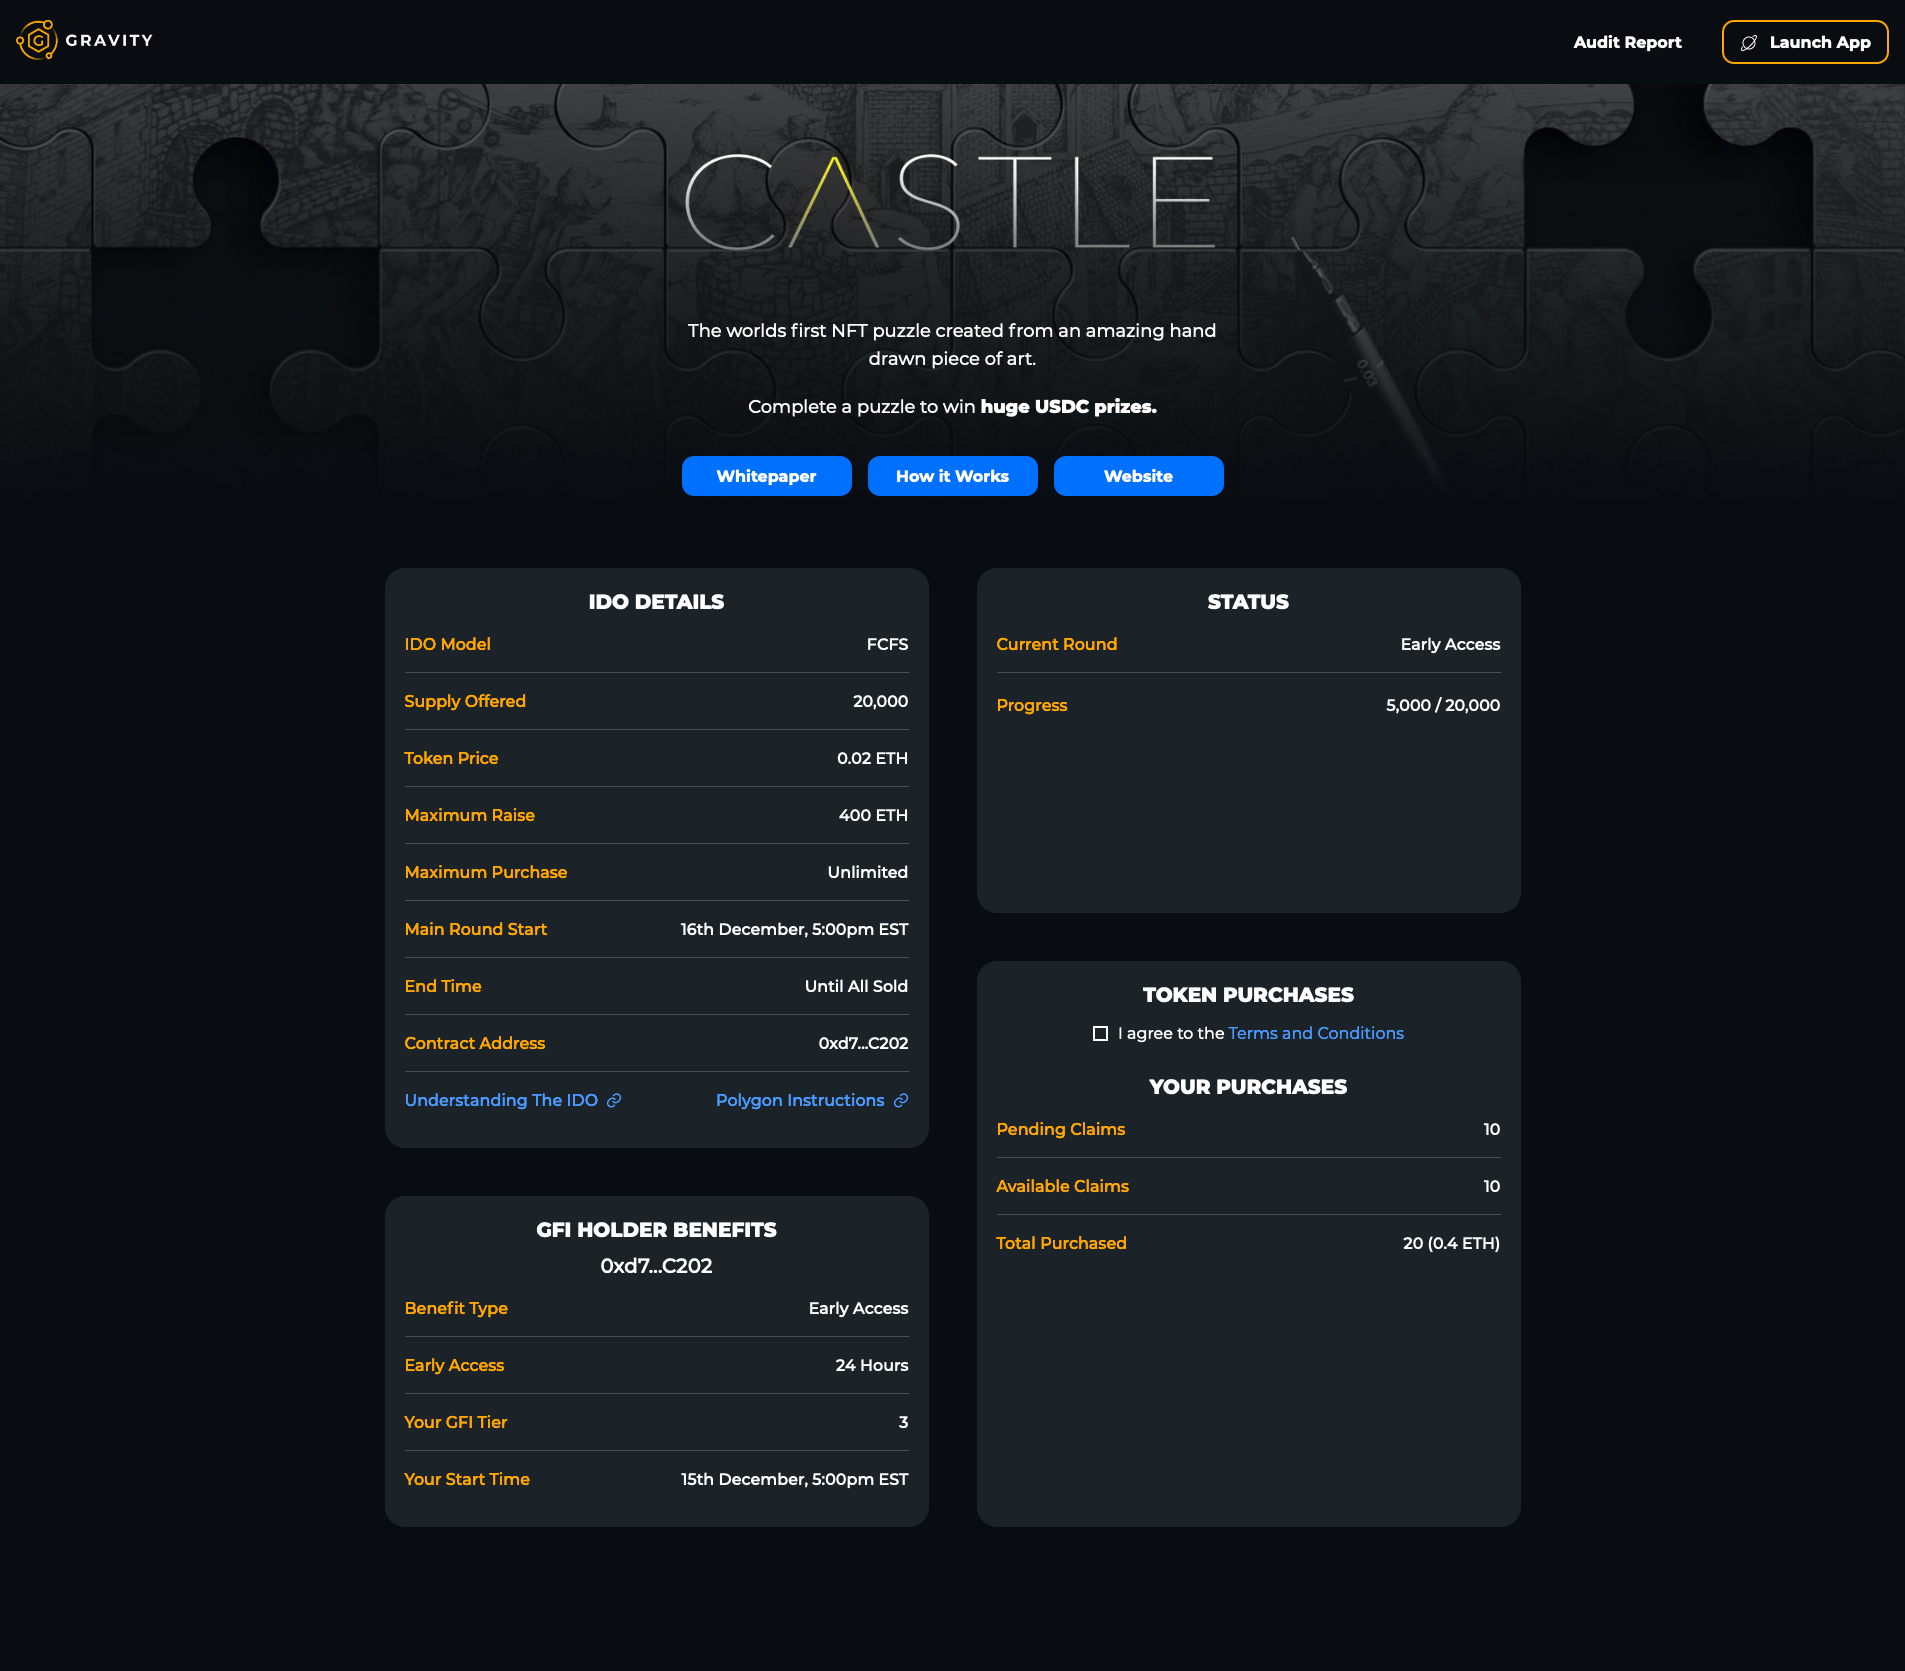Click the Available Claims row

pos(1247,1186)
